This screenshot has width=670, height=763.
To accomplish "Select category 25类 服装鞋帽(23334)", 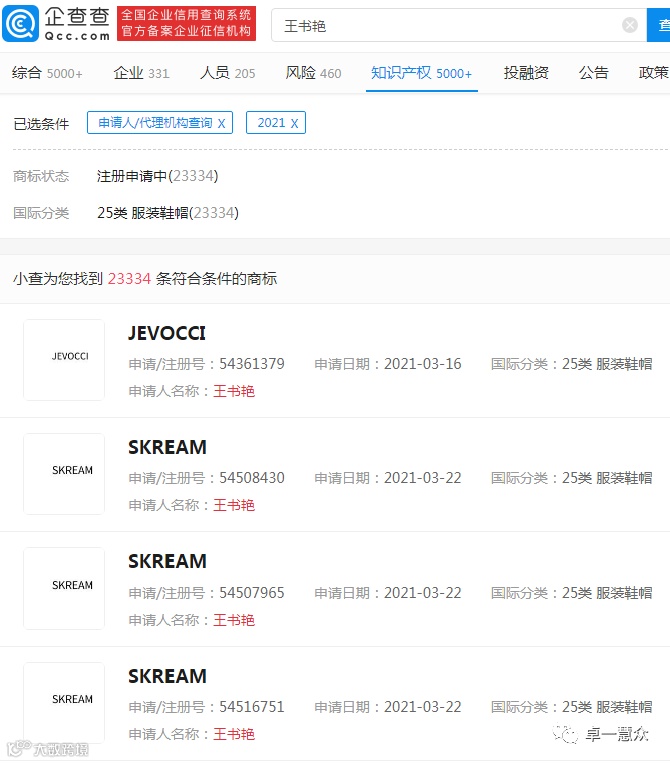I will pos(168,213).
